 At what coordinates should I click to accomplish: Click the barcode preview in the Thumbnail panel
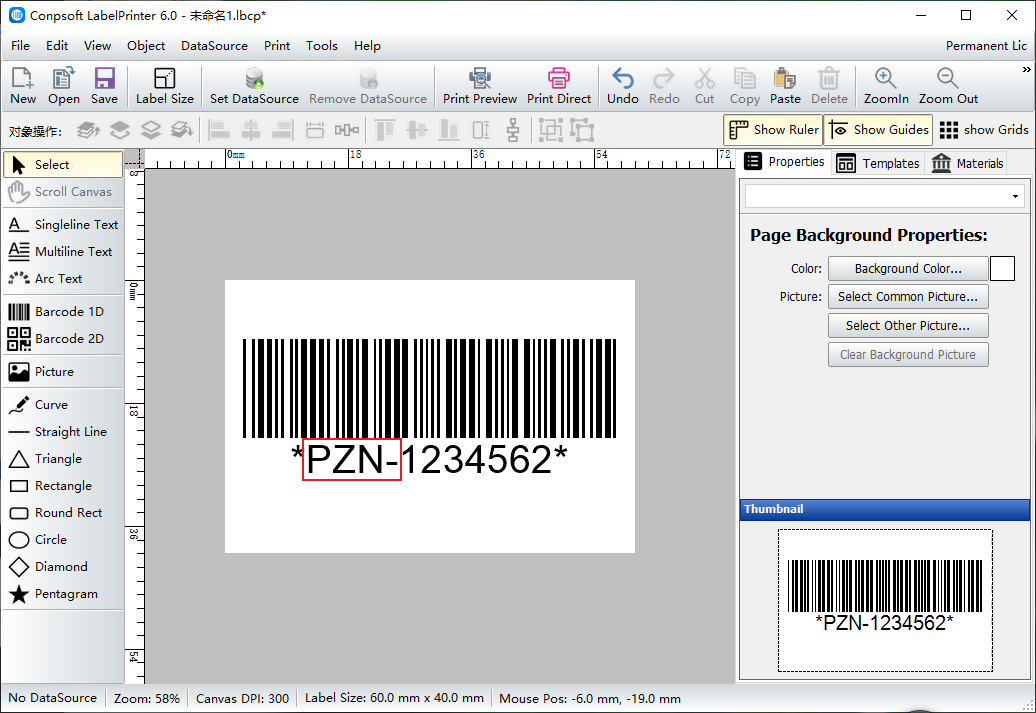point(885,600)
